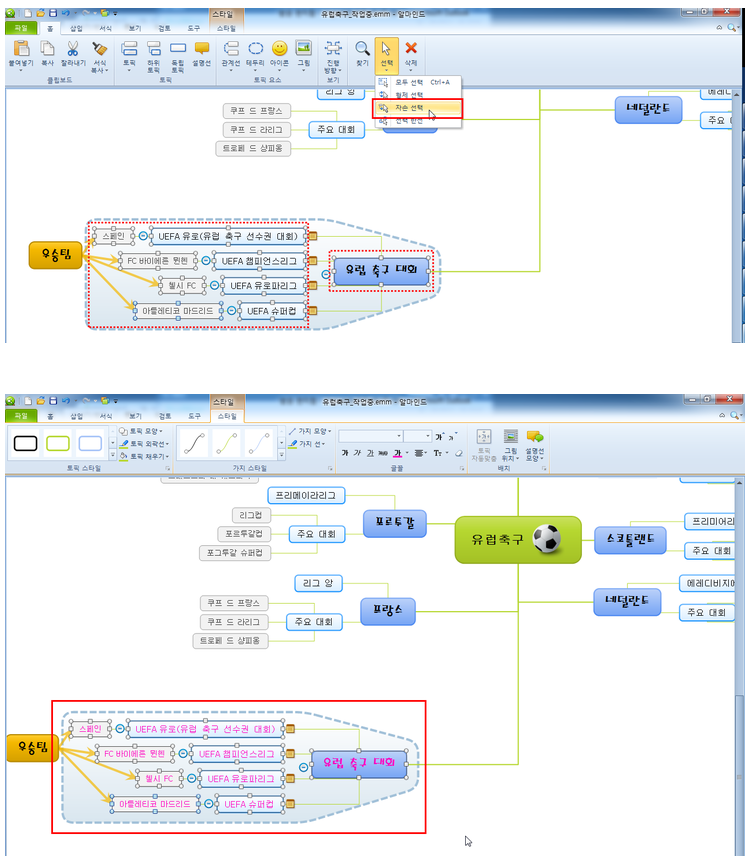Select 서식 복사 format painter brush icon
The width and height of the screenshot is (751, 856).
pos(99,49)
